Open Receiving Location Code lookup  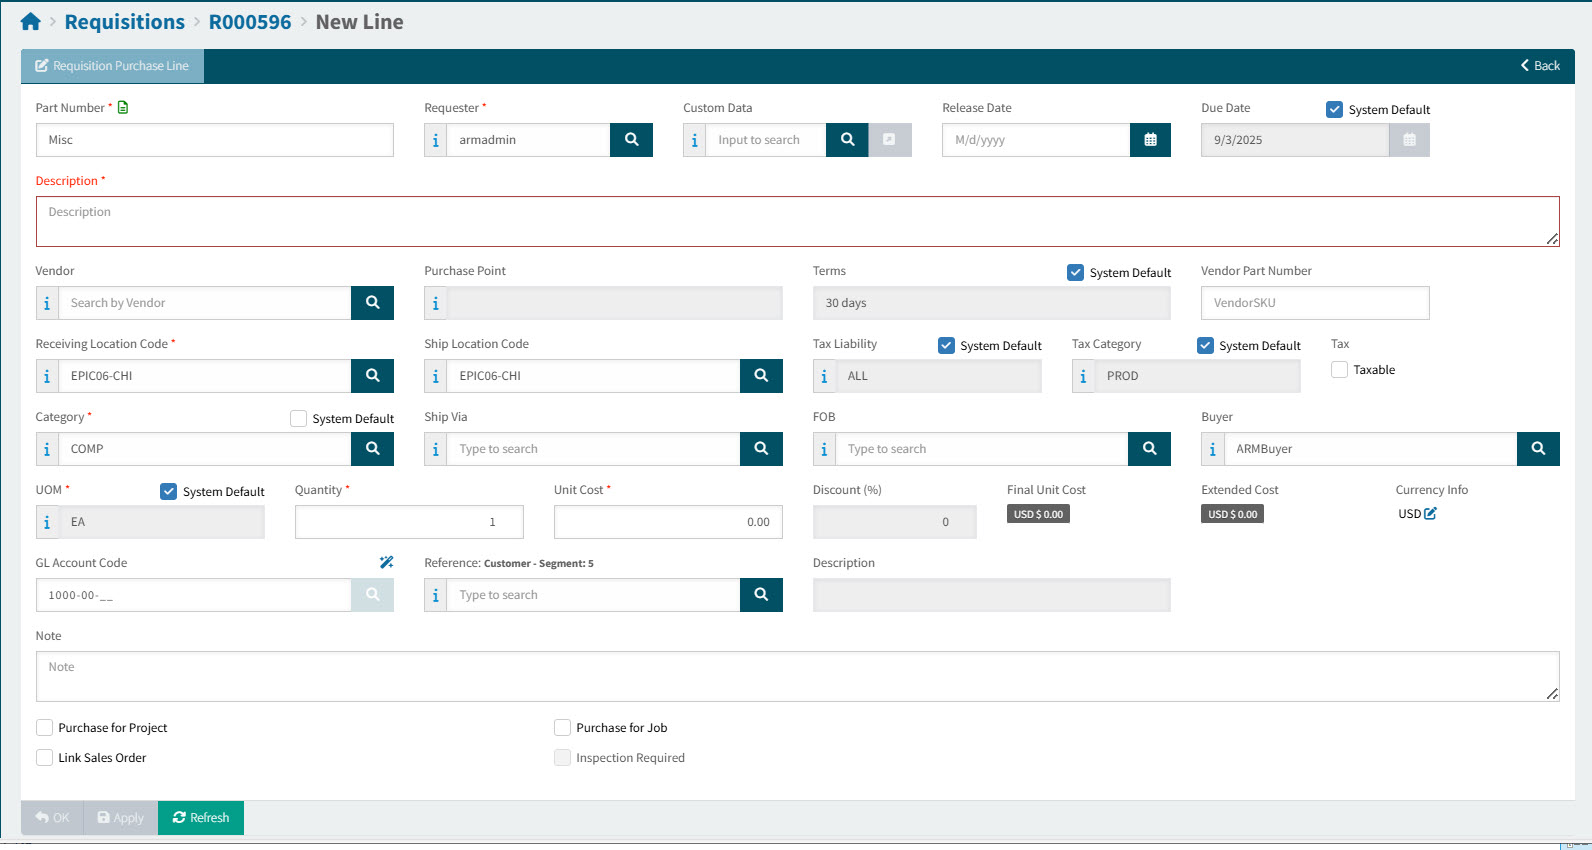(372, 376)
